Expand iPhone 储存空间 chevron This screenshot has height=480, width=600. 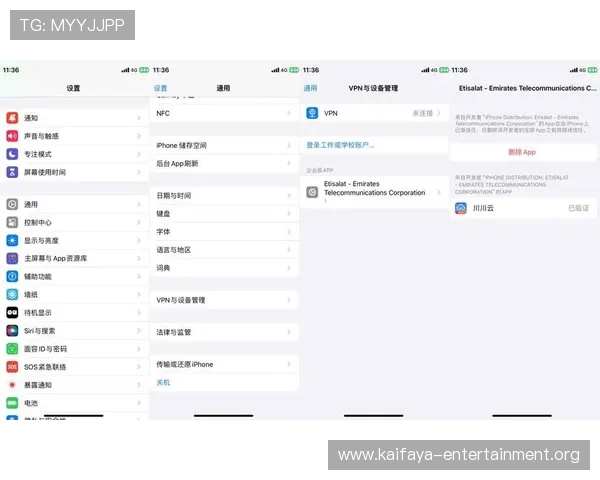coord(289,145)
